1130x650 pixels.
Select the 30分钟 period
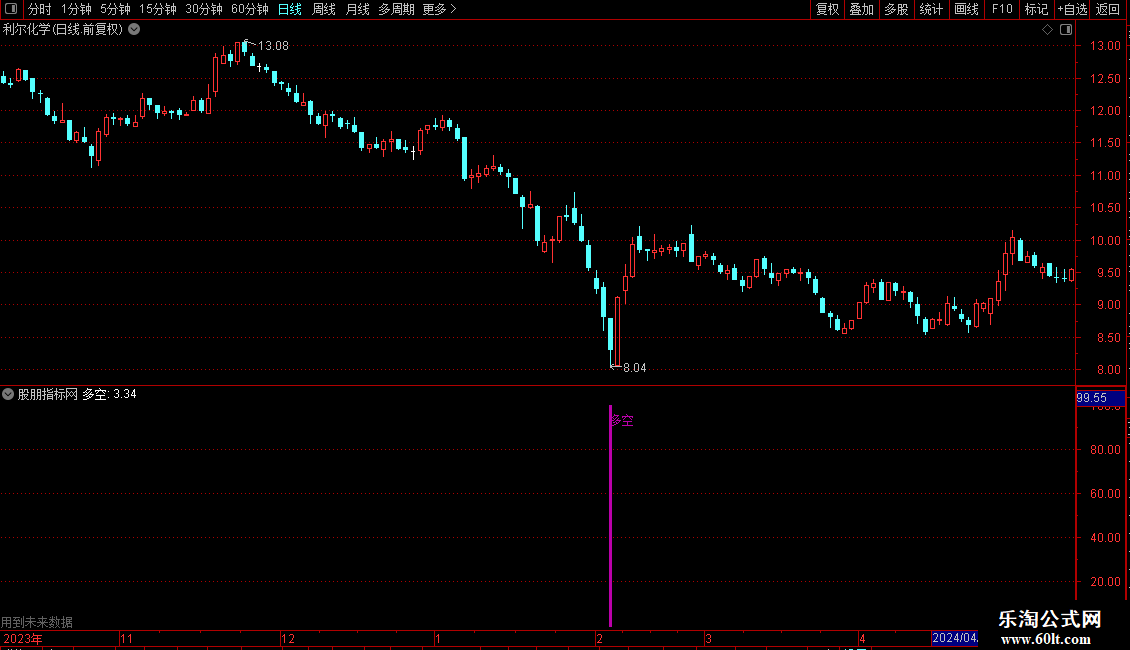(203, 9)
